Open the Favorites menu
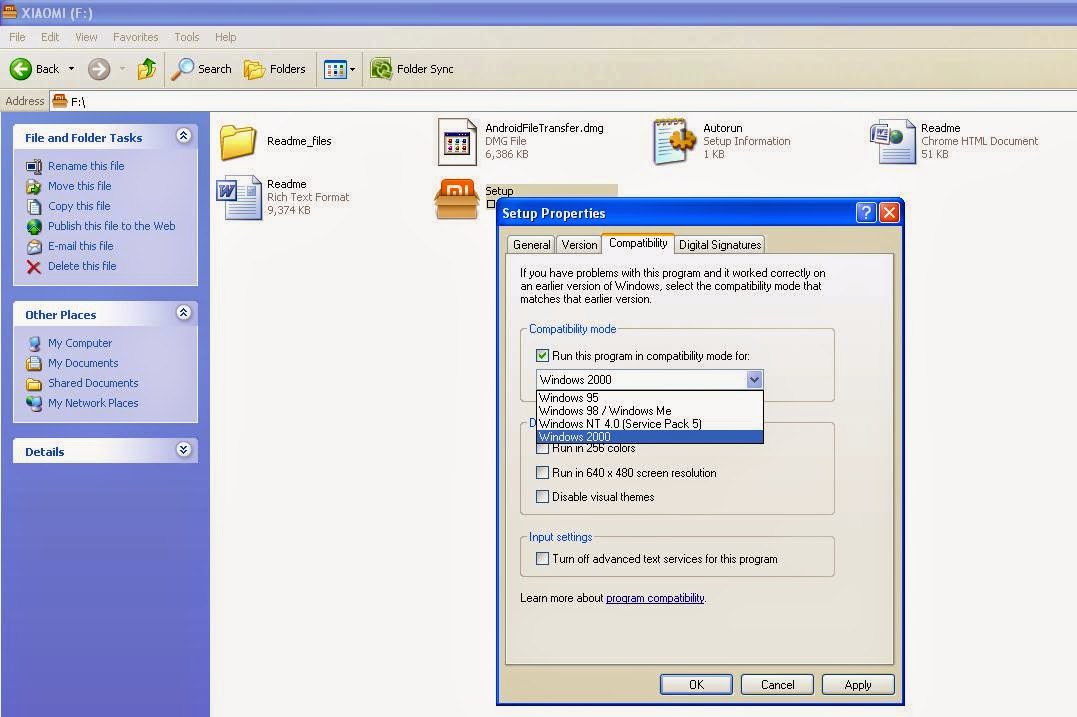 (x=135, y=37)
